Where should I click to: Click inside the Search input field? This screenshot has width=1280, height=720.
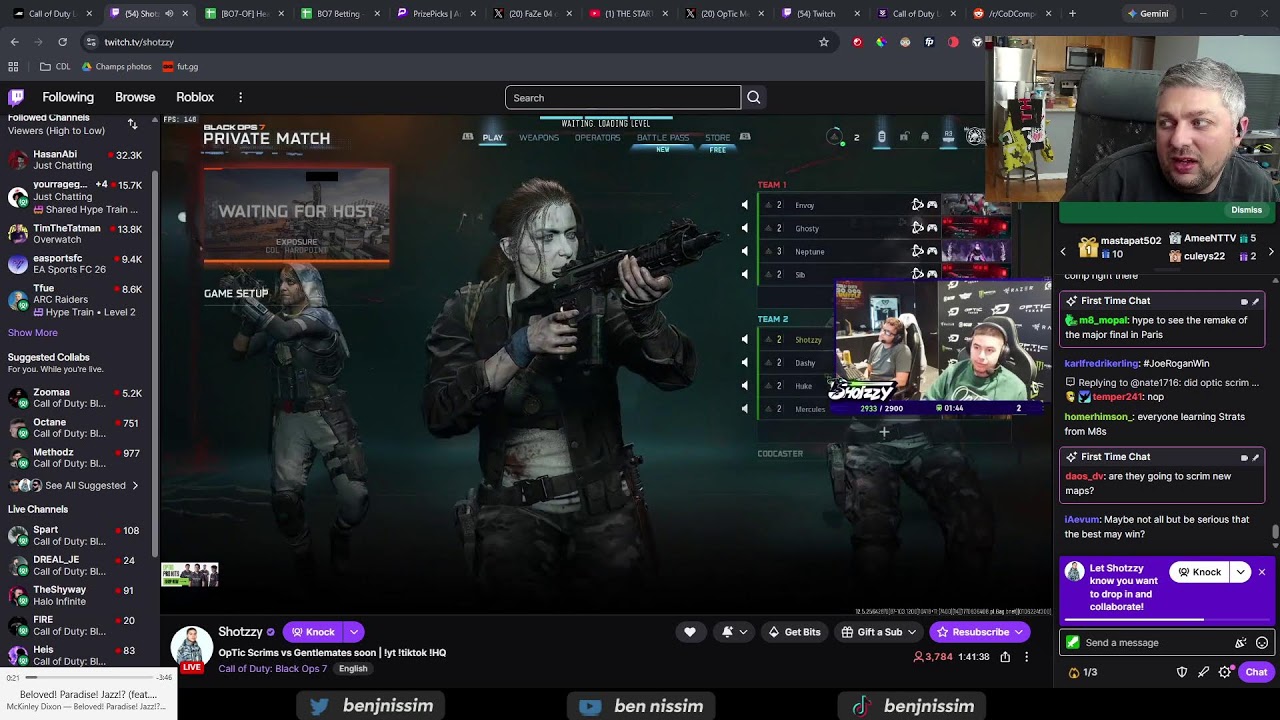click(x=623, y=97)
